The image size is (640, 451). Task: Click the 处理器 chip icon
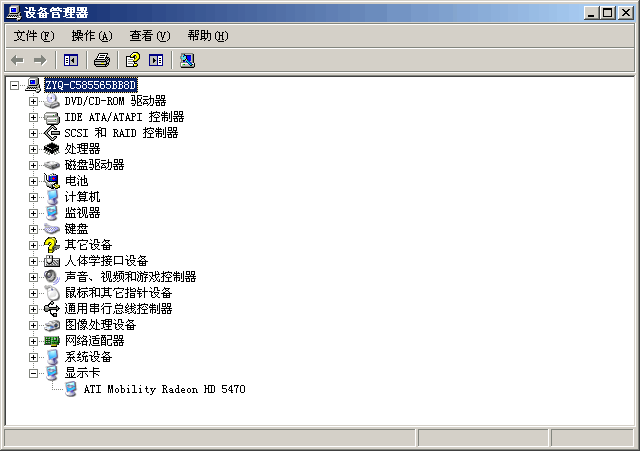coord(52,149)
